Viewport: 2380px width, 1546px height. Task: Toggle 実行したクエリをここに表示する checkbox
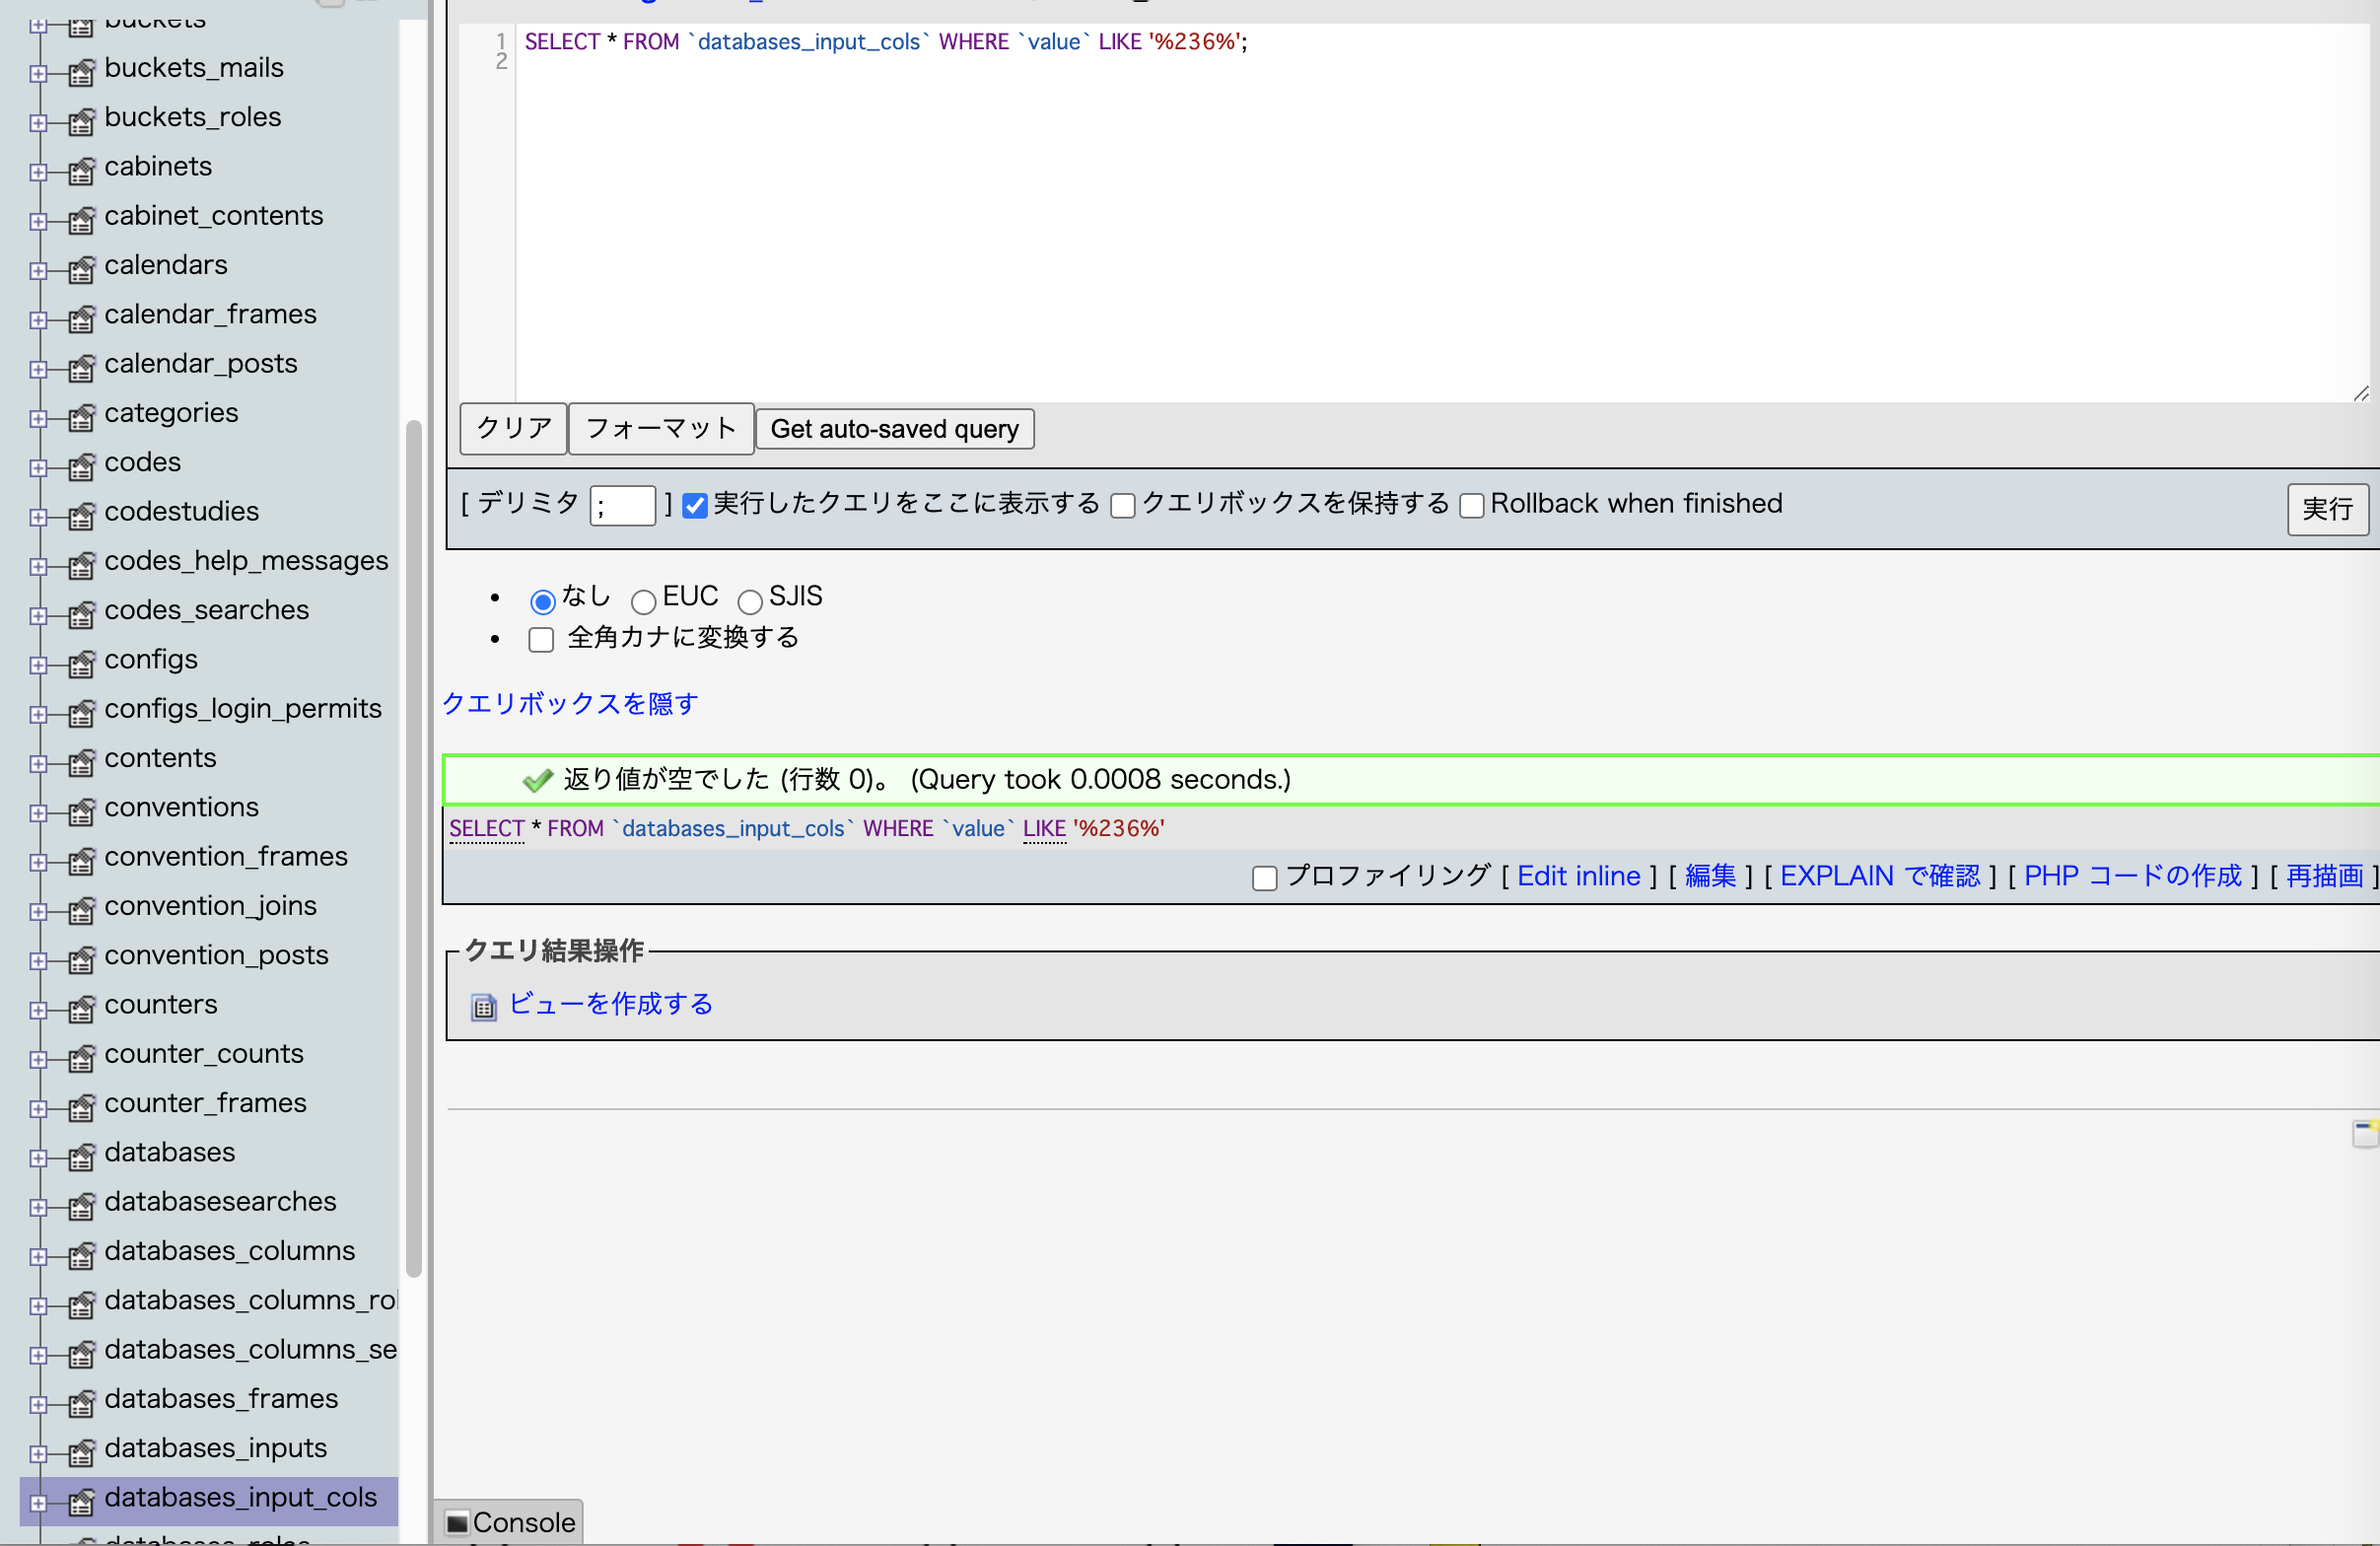[696, 503]
